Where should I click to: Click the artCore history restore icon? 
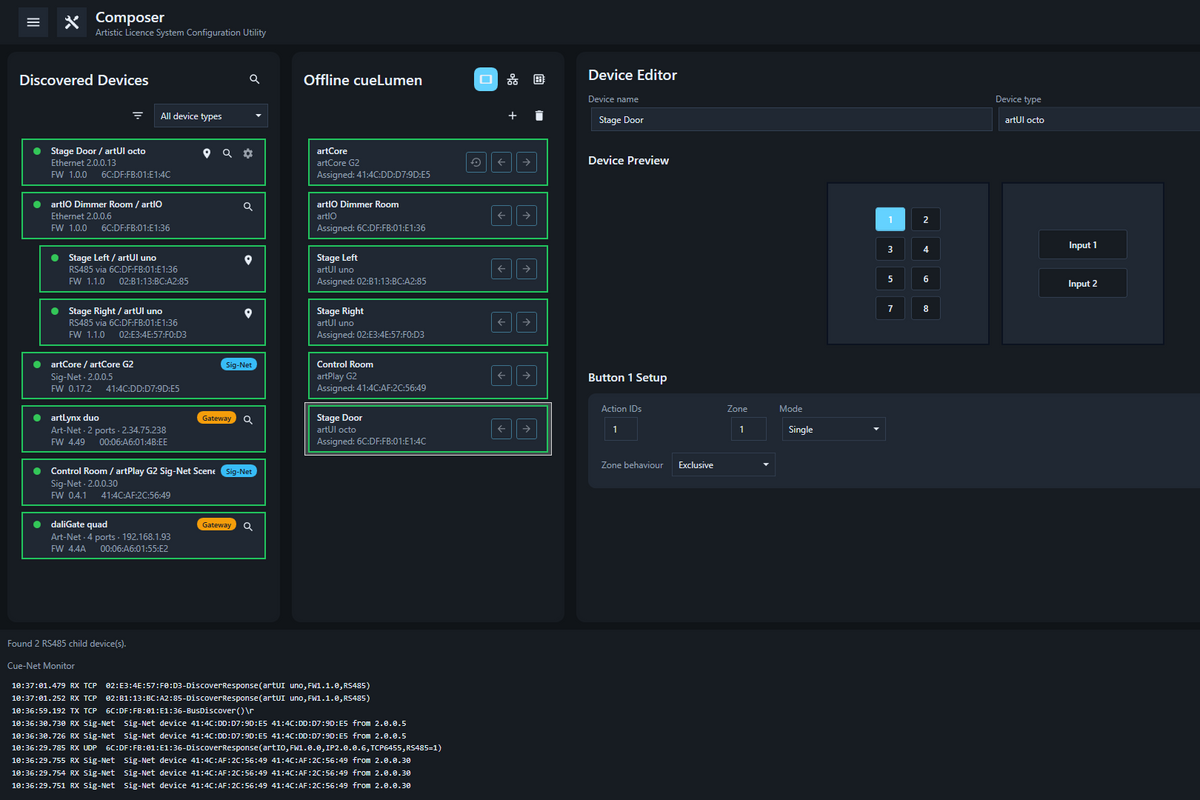click(477, 162)
